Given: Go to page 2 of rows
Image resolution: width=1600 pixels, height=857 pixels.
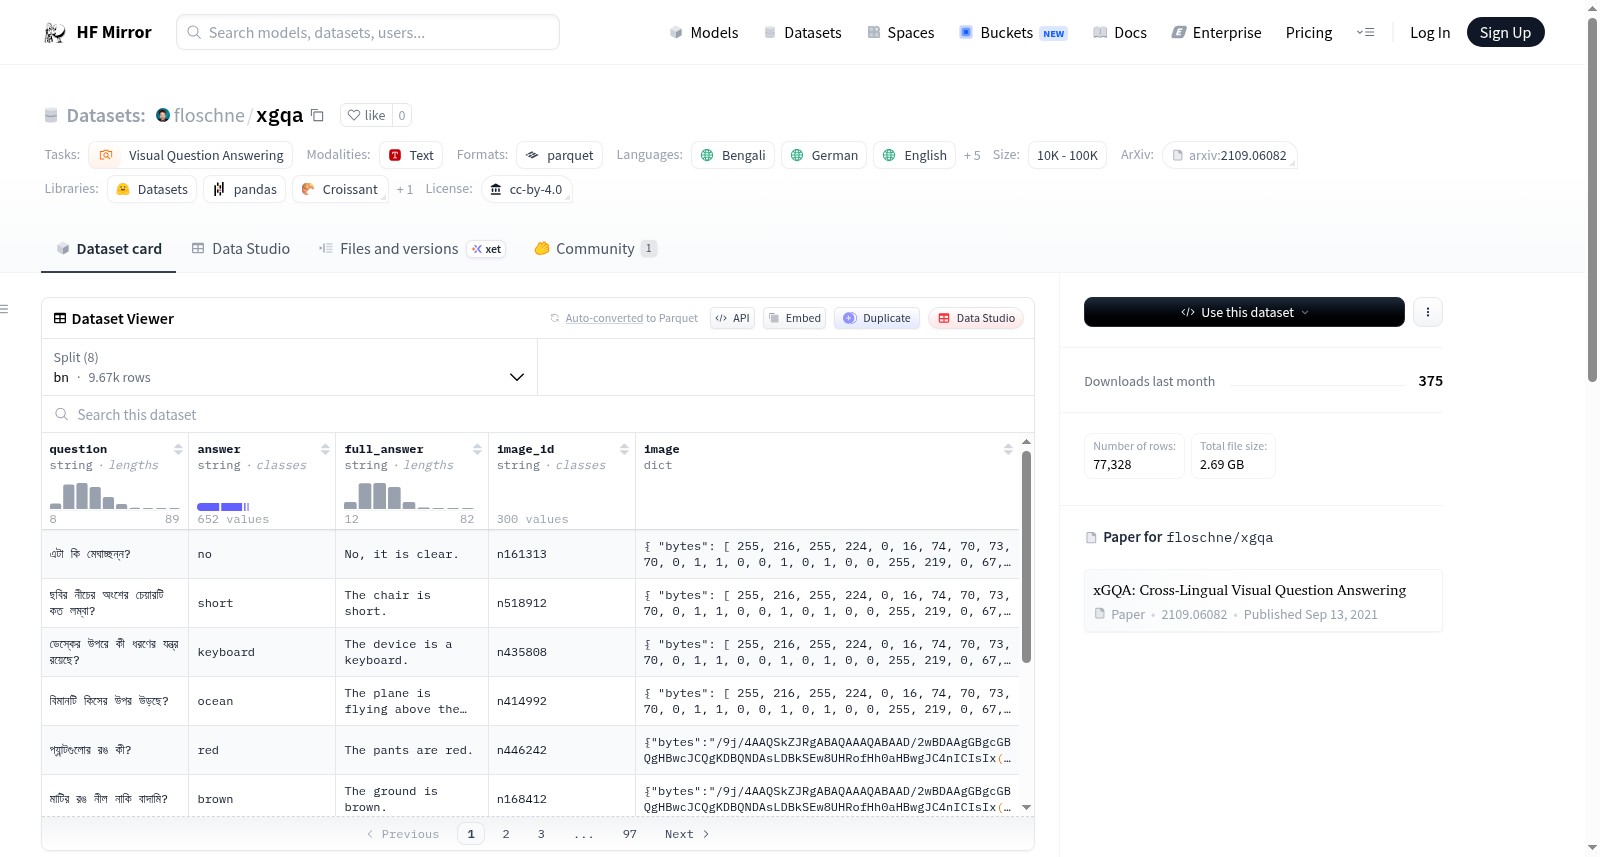Looking at the screenshot, I should coord(506,834).
